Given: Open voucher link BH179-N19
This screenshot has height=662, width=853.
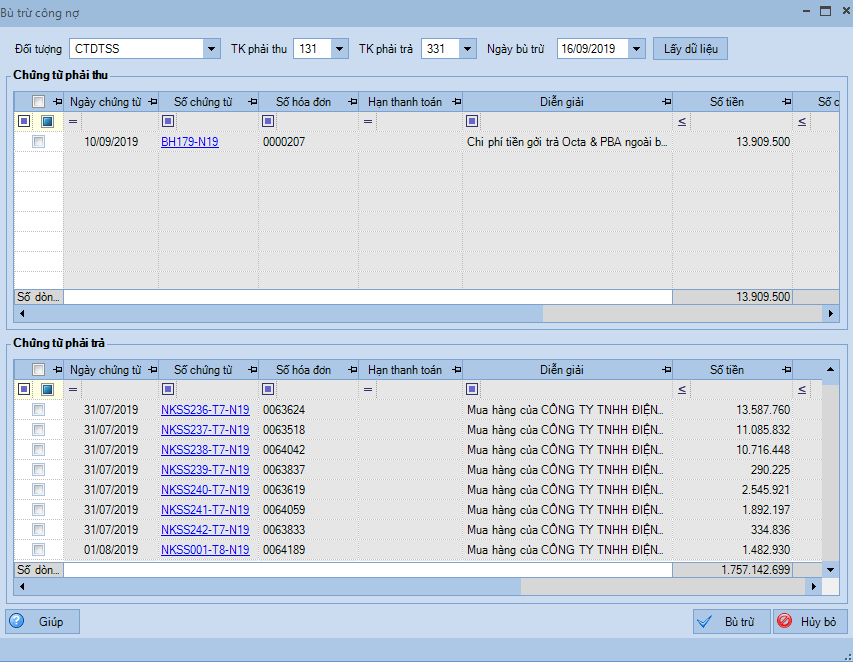Looking at the screenshot, I should coord(190,142).
